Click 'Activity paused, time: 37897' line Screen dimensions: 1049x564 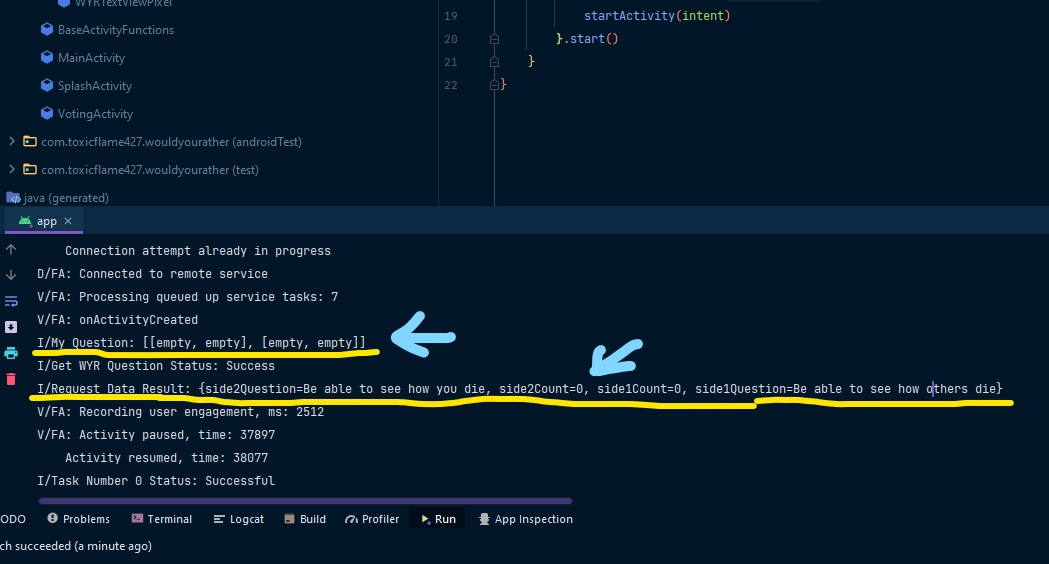click(156, 434)
